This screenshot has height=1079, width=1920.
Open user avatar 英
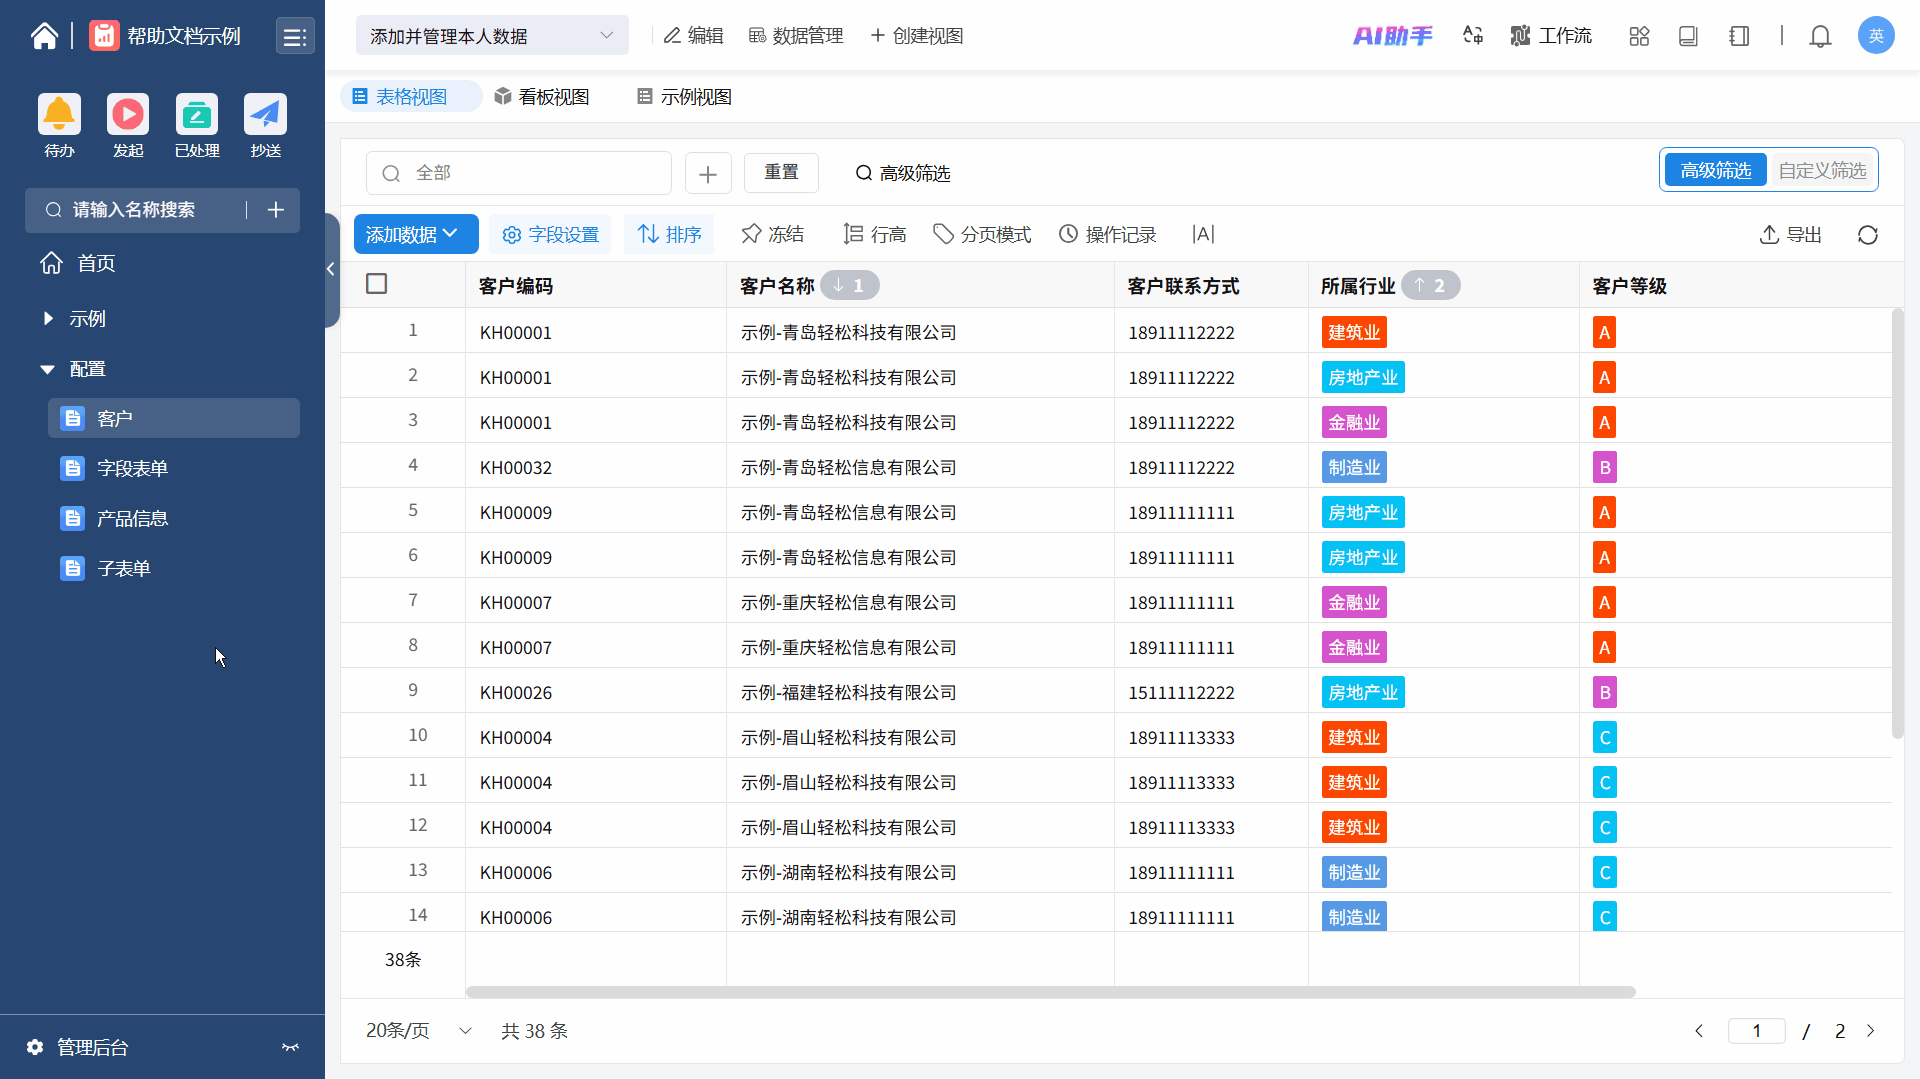1876,36
